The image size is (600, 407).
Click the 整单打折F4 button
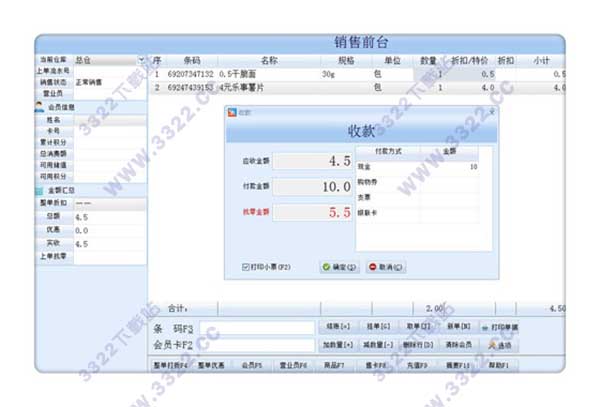pyautogui.click(x=171, y=366)
